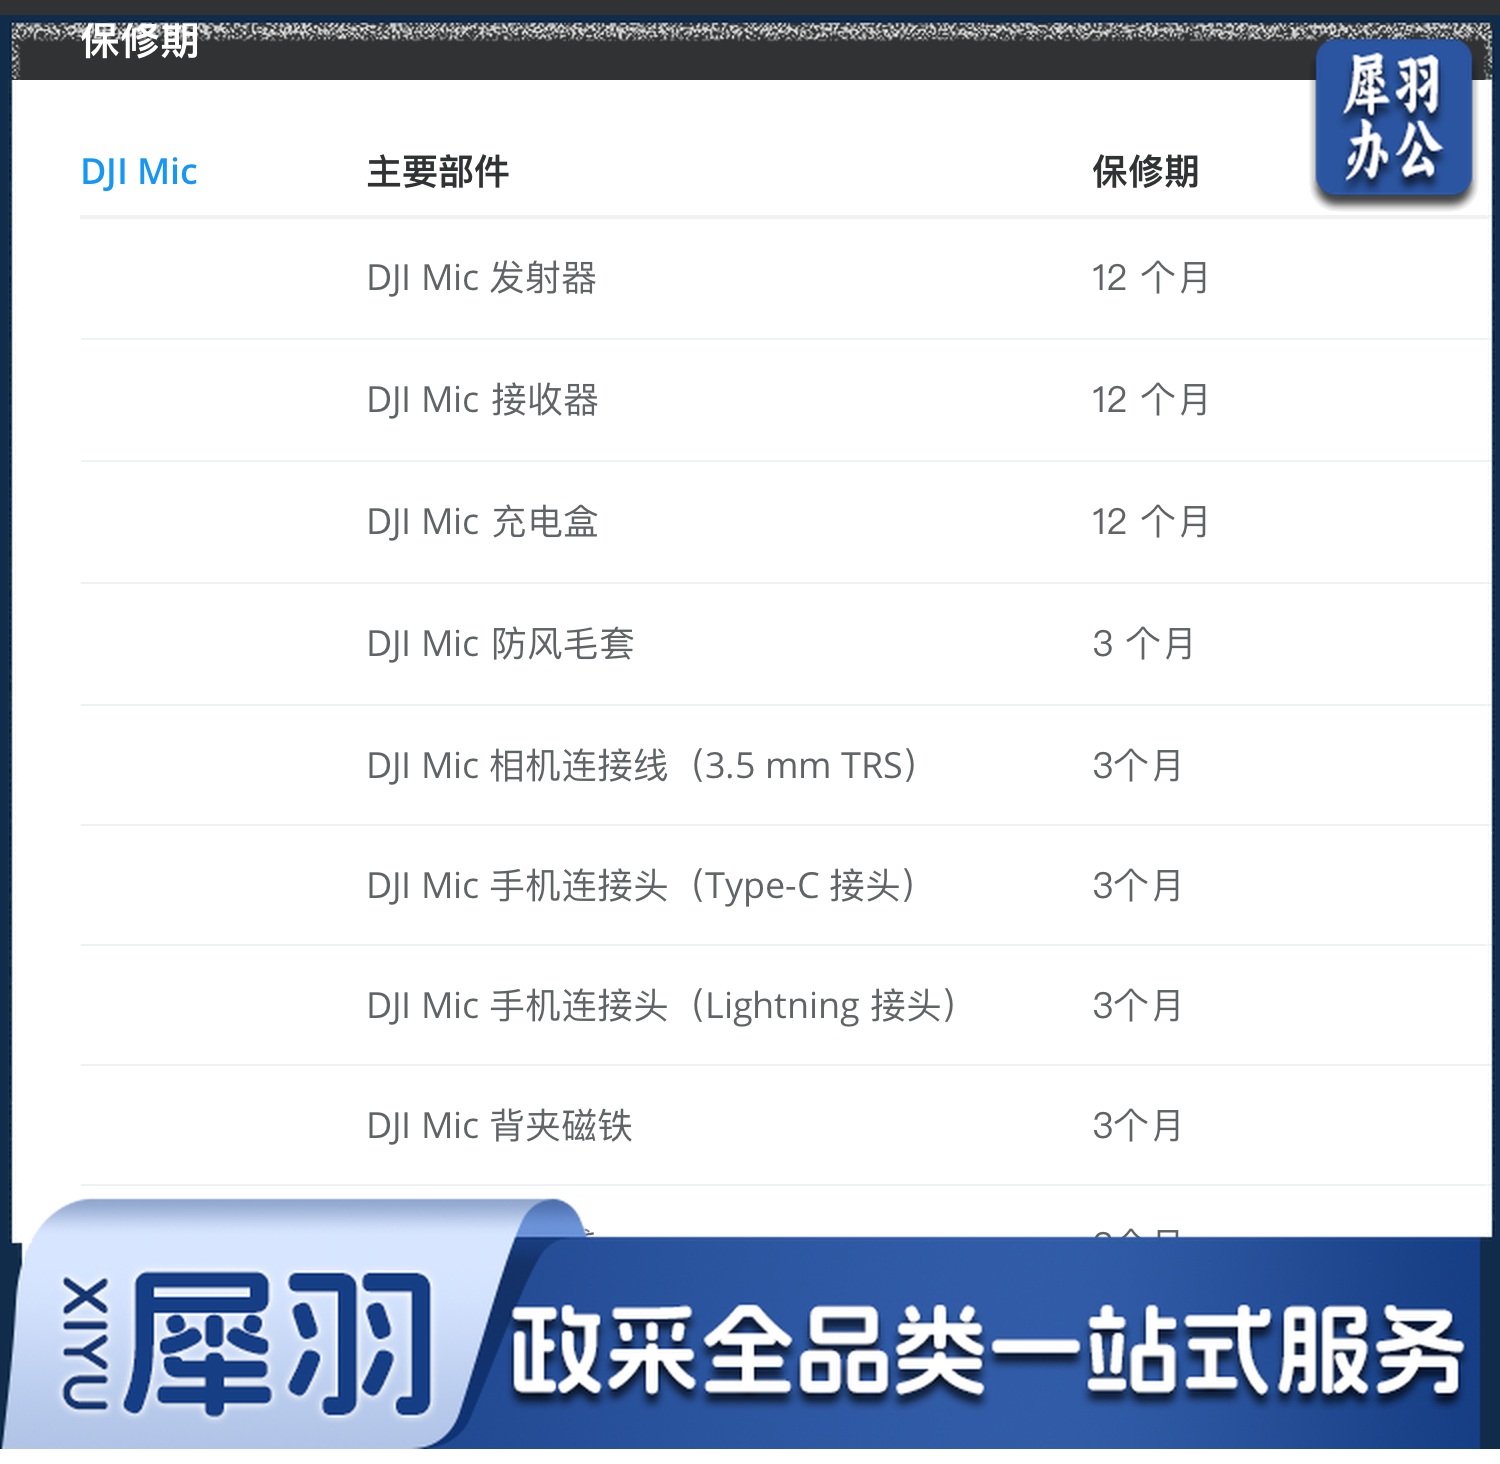
Task: Click the vertical XIYU text beside the logo
Action: click(x=86, y=1343)
